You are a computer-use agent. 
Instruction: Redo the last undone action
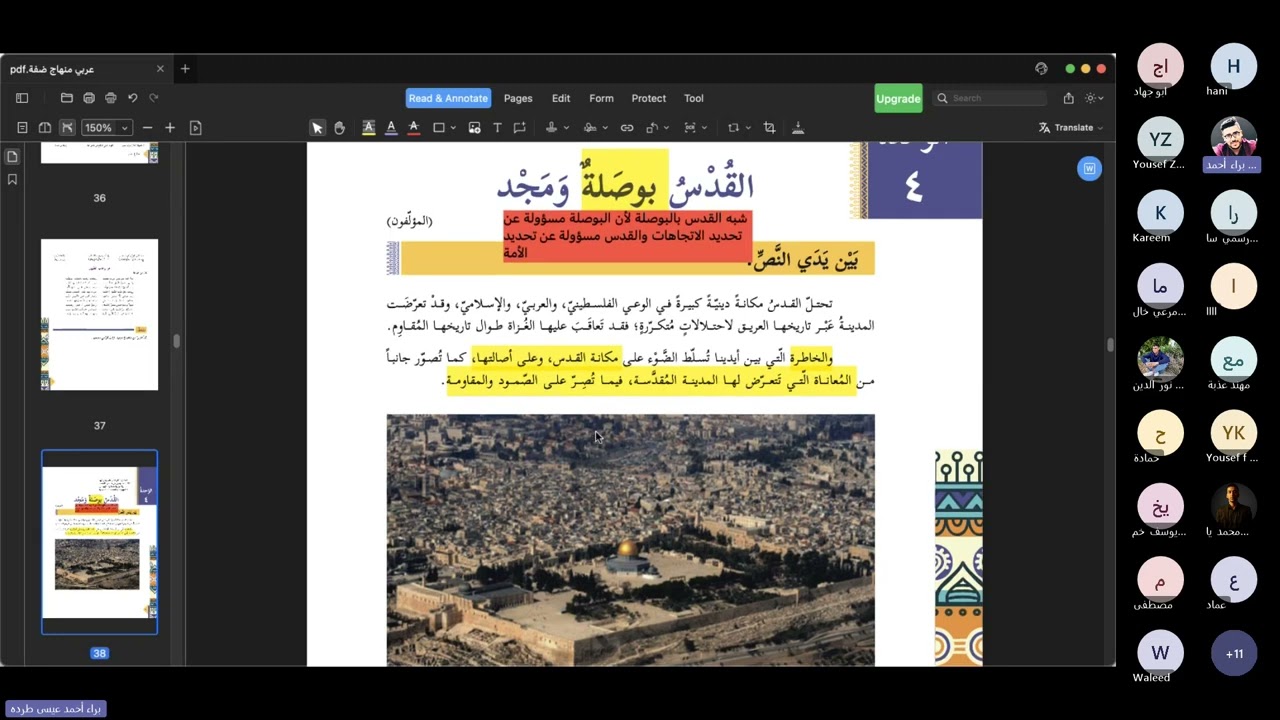(x=154, y=98)
